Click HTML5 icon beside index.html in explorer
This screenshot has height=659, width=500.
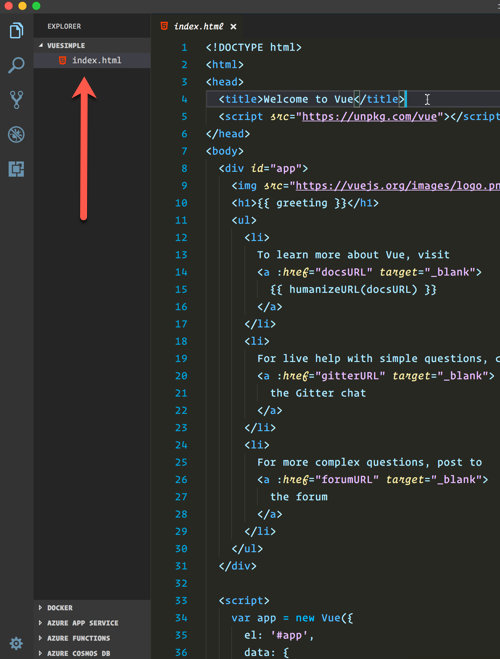coord(62,60)
